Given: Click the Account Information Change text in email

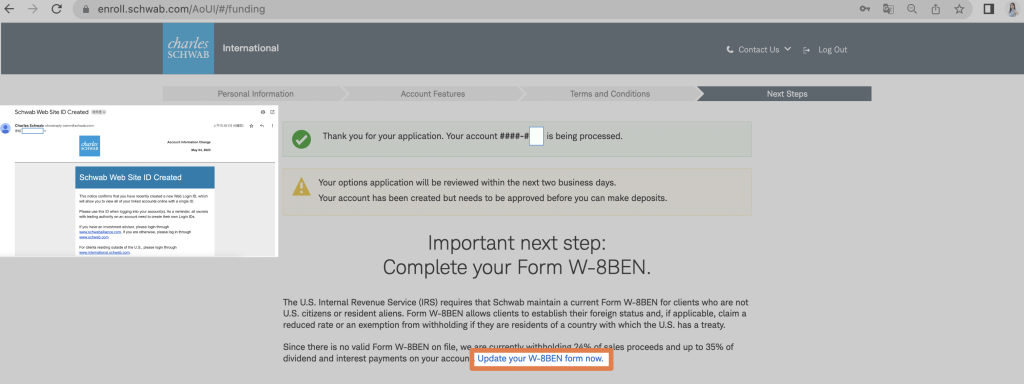Looking at the screenshot, I should [x=189, y=142].
